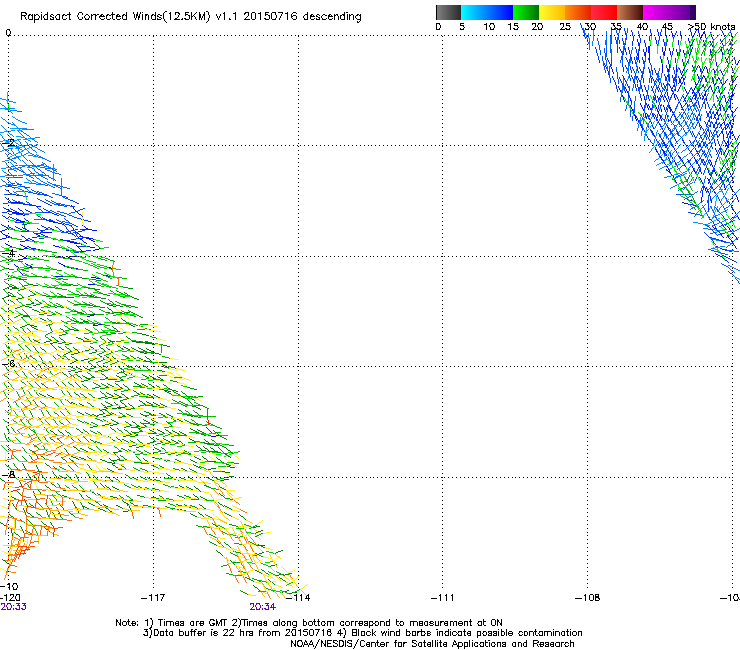
Task: Click the 20:34 purple time stamp
Action: pyautogui.click(x=262, y=607)
